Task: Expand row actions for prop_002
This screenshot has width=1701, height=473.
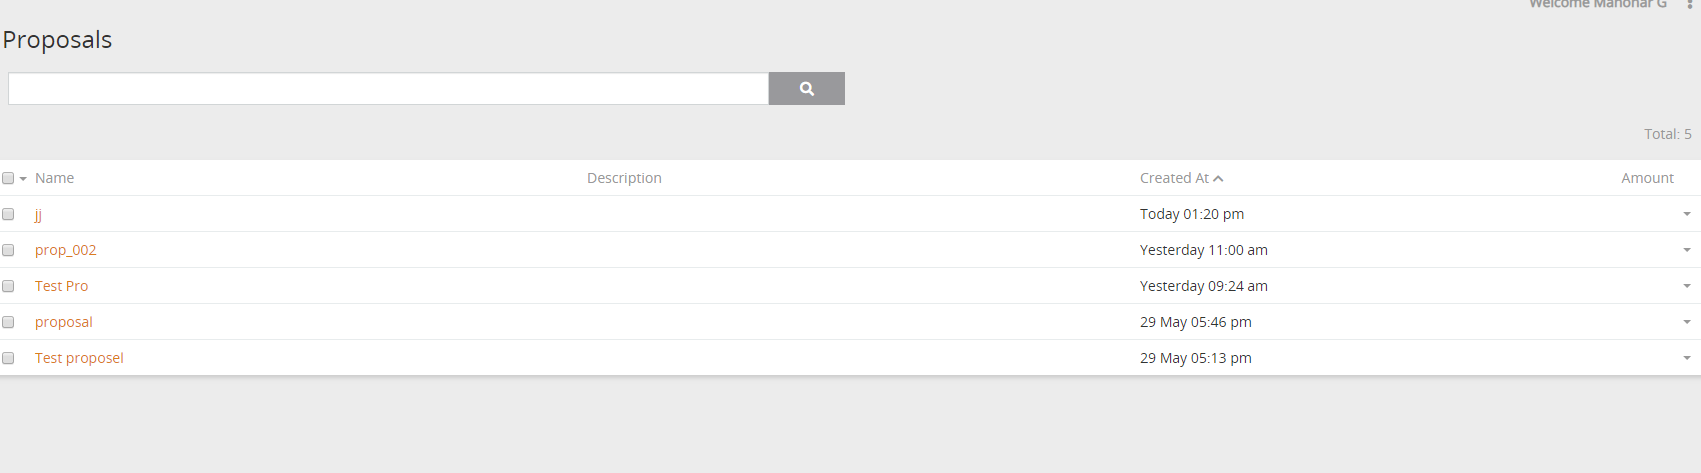Action: pyautogui.click(x=1687, y=250)
